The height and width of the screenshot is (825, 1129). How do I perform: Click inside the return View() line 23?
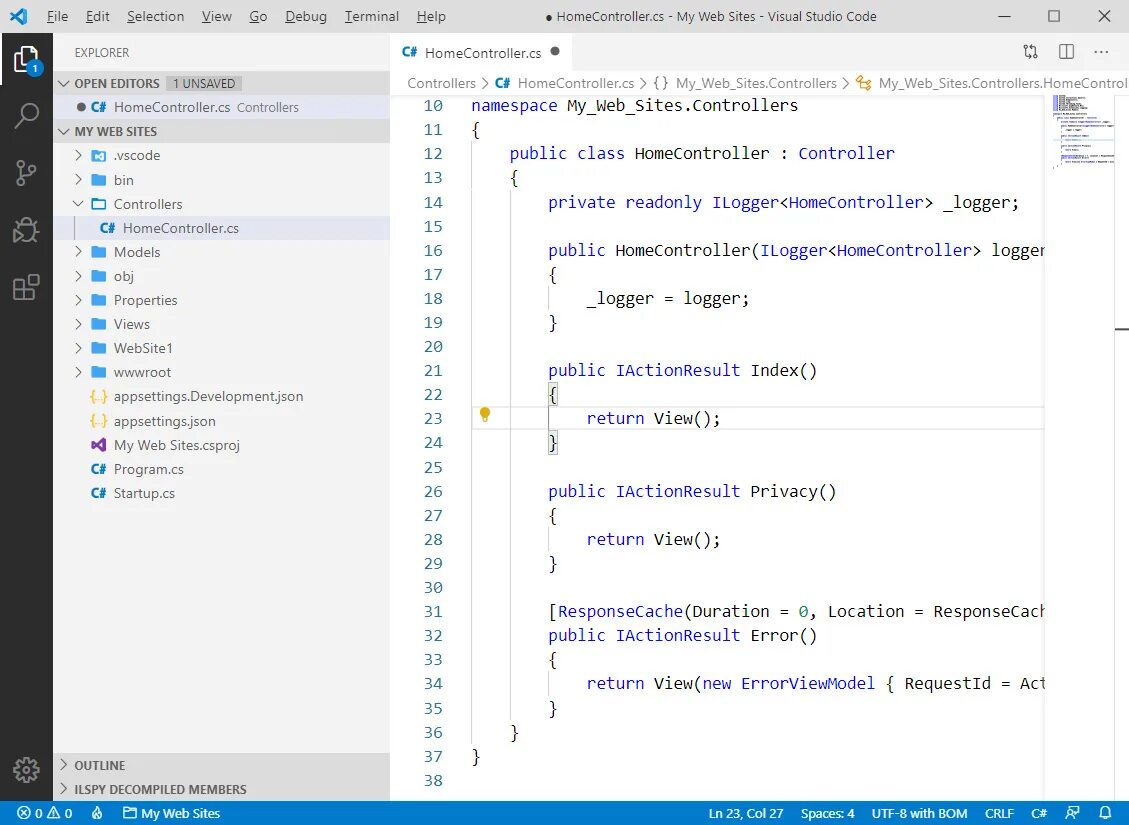coord(652,418)
